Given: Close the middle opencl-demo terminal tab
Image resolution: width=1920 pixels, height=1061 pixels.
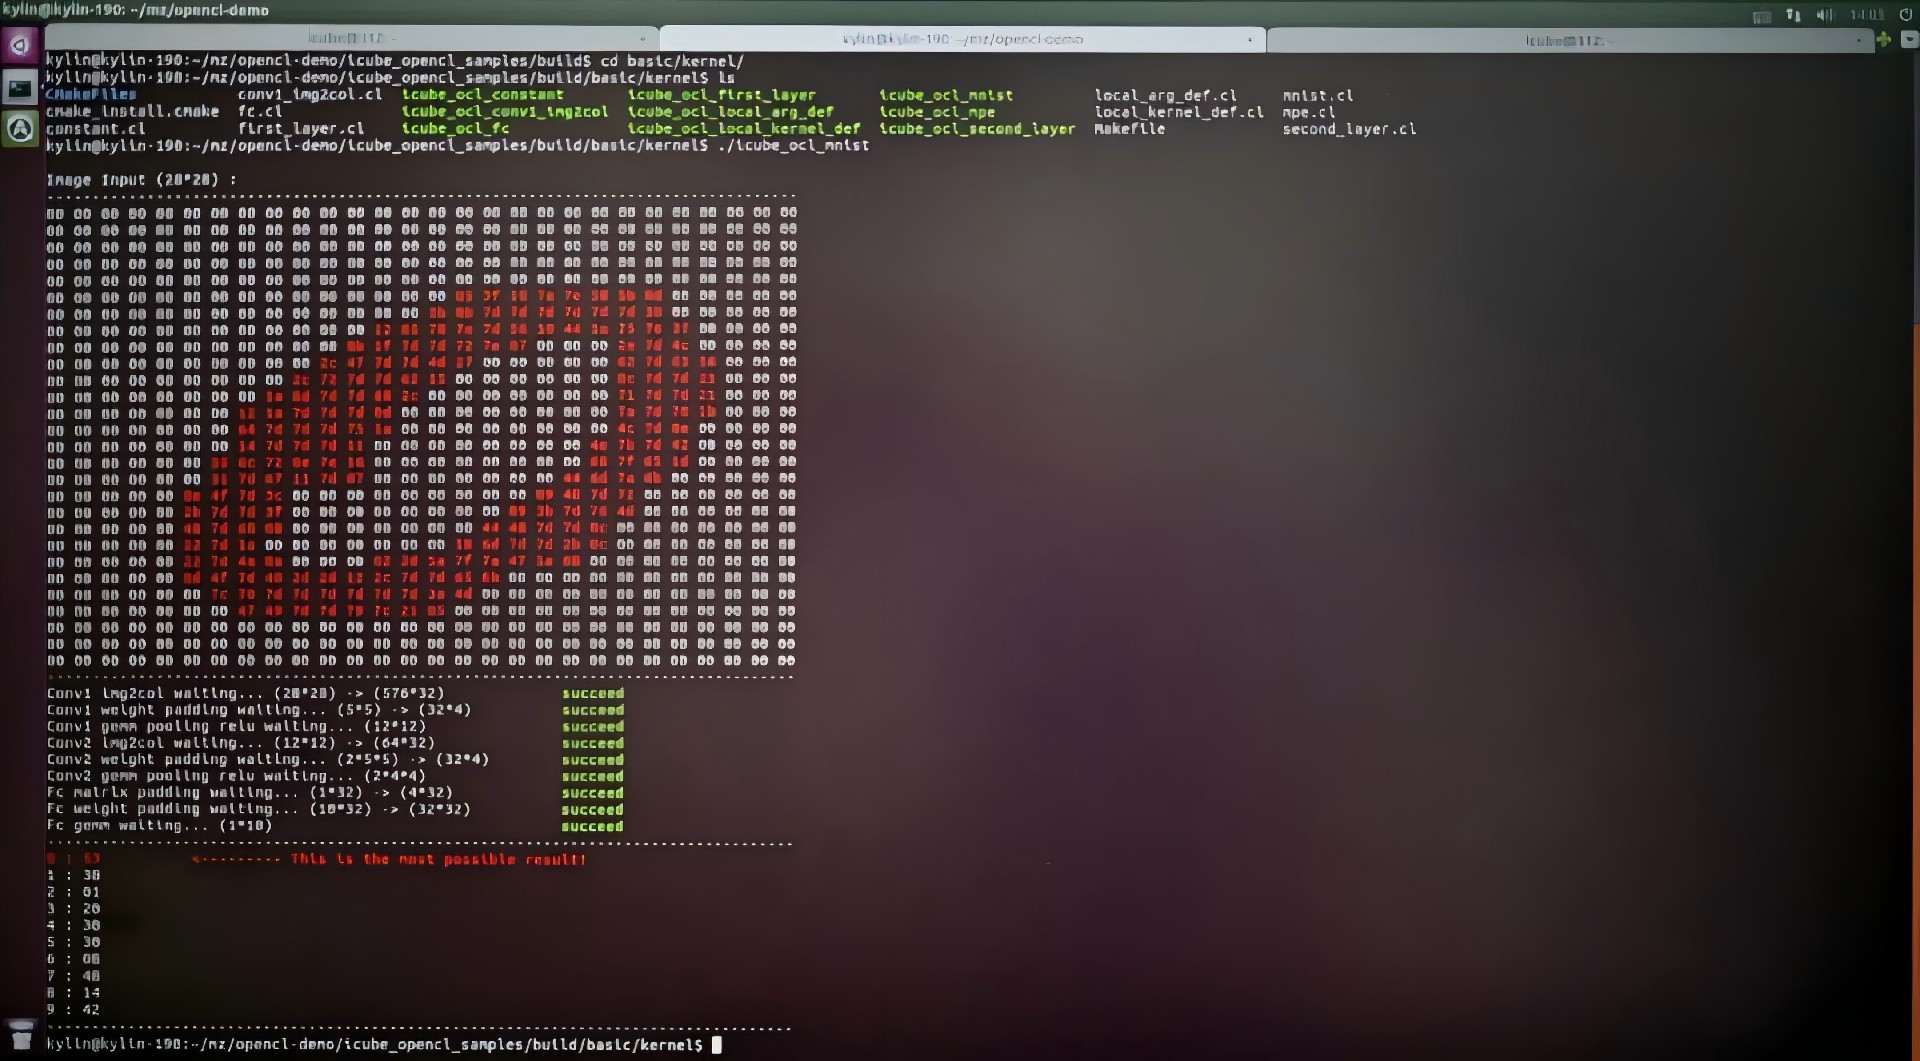Looking at the screenshot, I should point(1250,40).
